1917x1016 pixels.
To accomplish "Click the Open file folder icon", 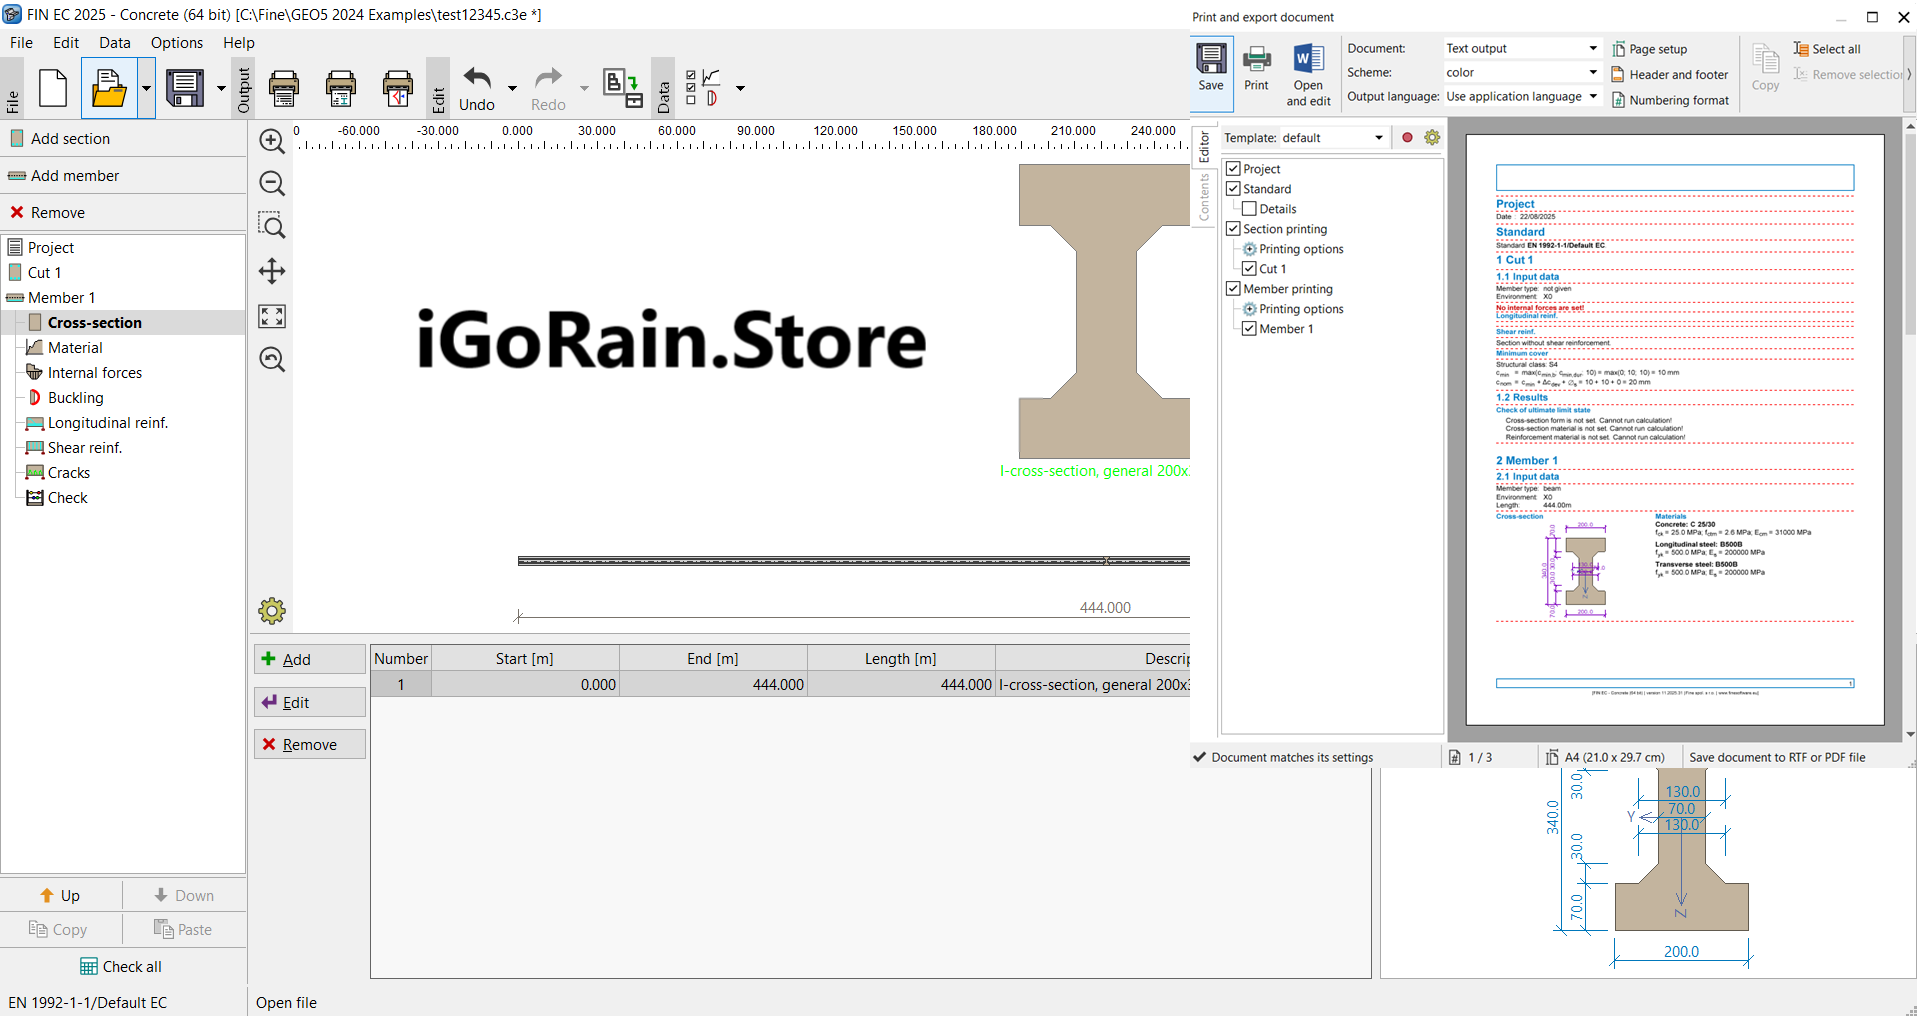I will (109, 89).
